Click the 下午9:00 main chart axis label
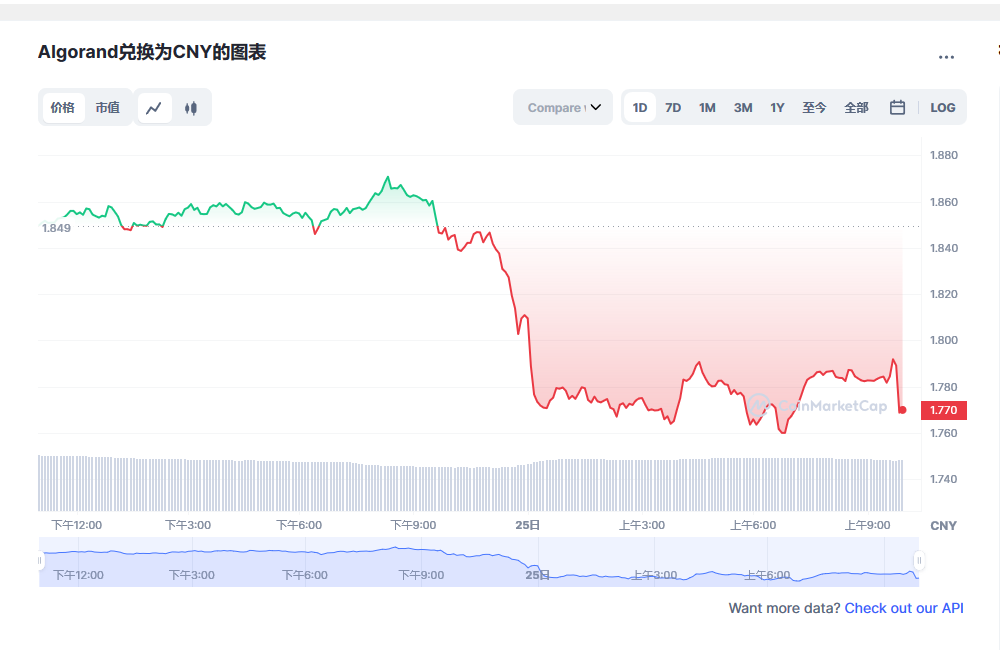The image size is (1000, 650). 413,525
